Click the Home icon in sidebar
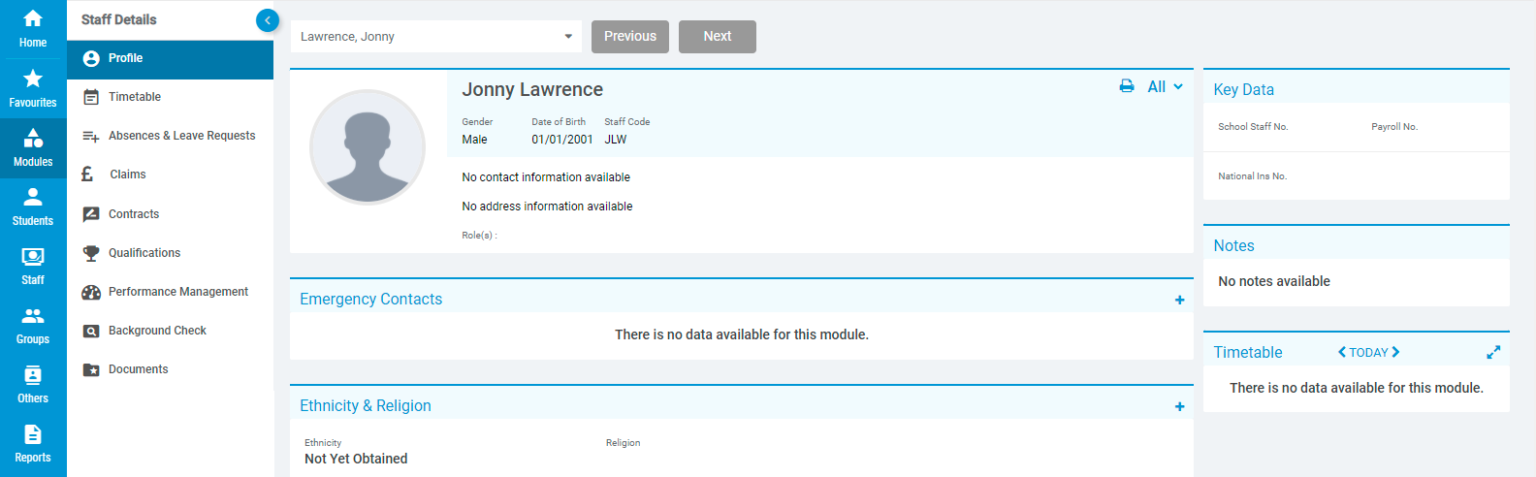1536x477 pixels. (33, 19)
